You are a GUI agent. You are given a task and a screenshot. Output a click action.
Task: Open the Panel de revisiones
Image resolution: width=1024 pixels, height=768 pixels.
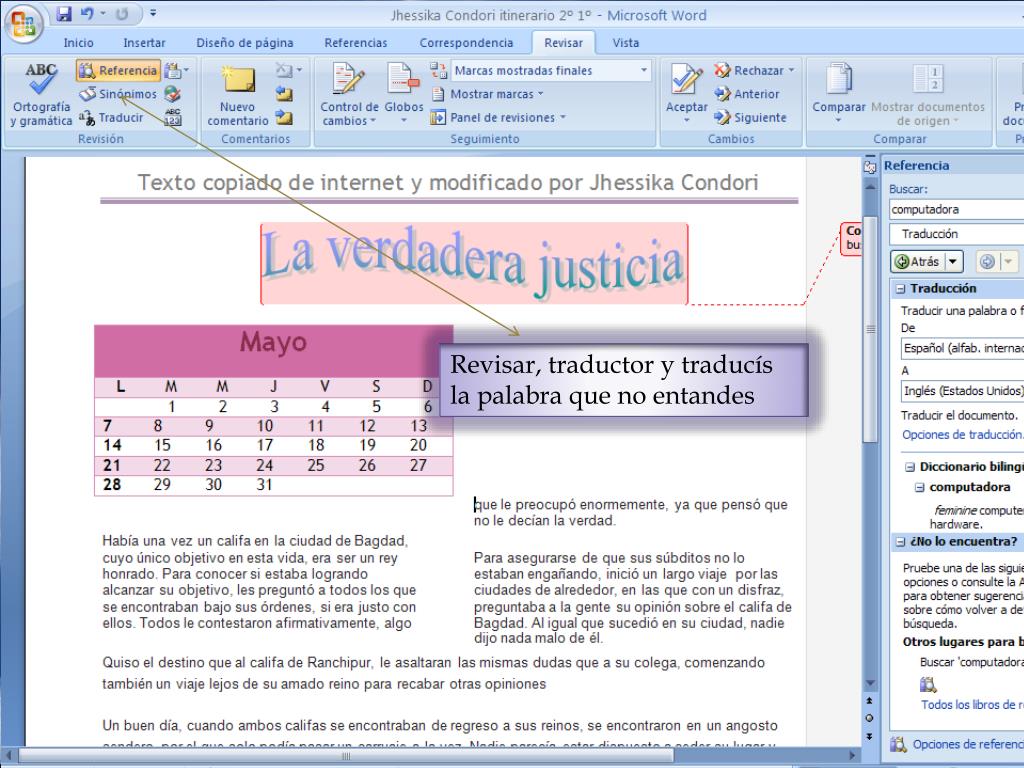tap(498, 118)
